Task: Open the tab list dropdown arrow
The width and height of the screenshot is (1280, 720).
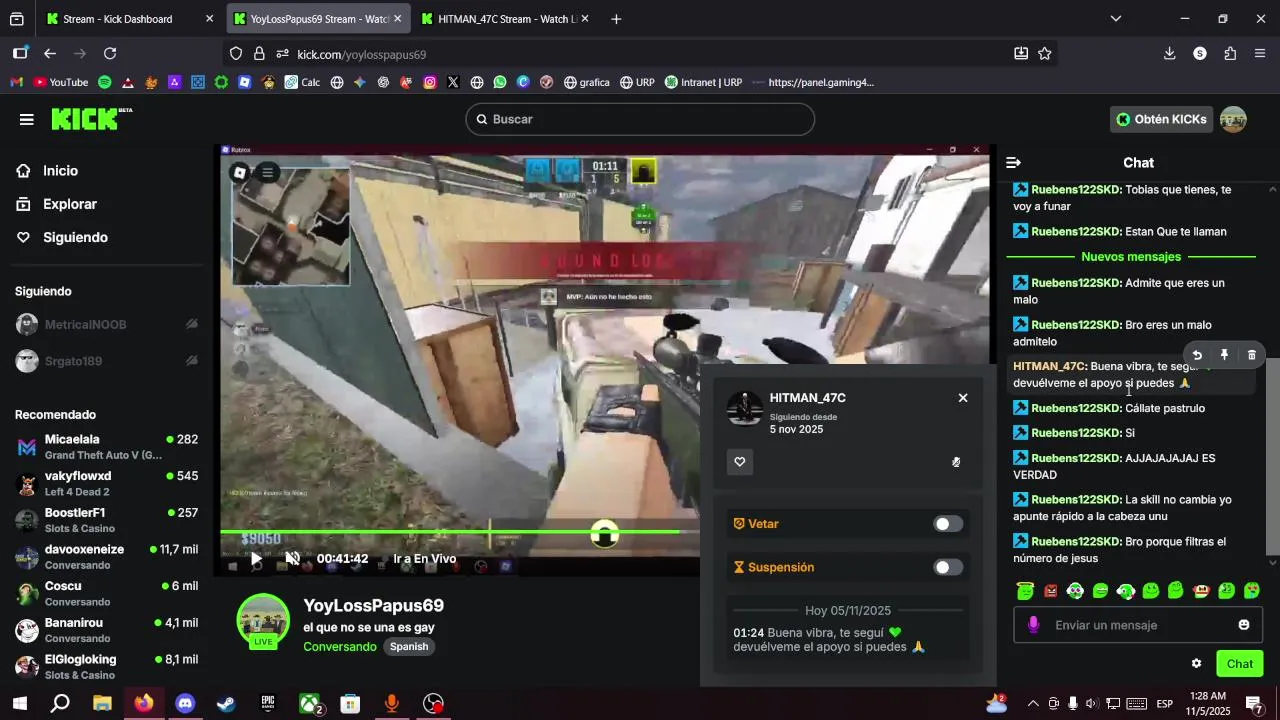Action: [1116, 18]
